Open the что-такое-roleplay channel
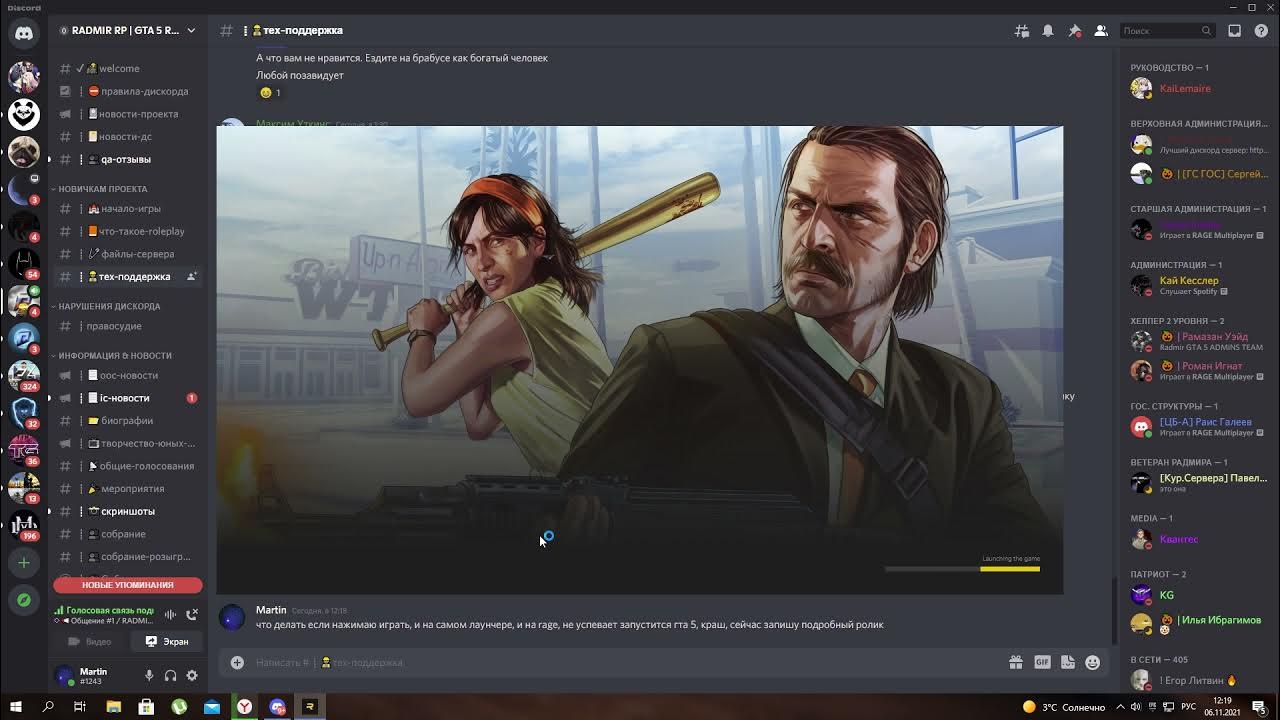Screen dimensions: 1280x720 129,231
